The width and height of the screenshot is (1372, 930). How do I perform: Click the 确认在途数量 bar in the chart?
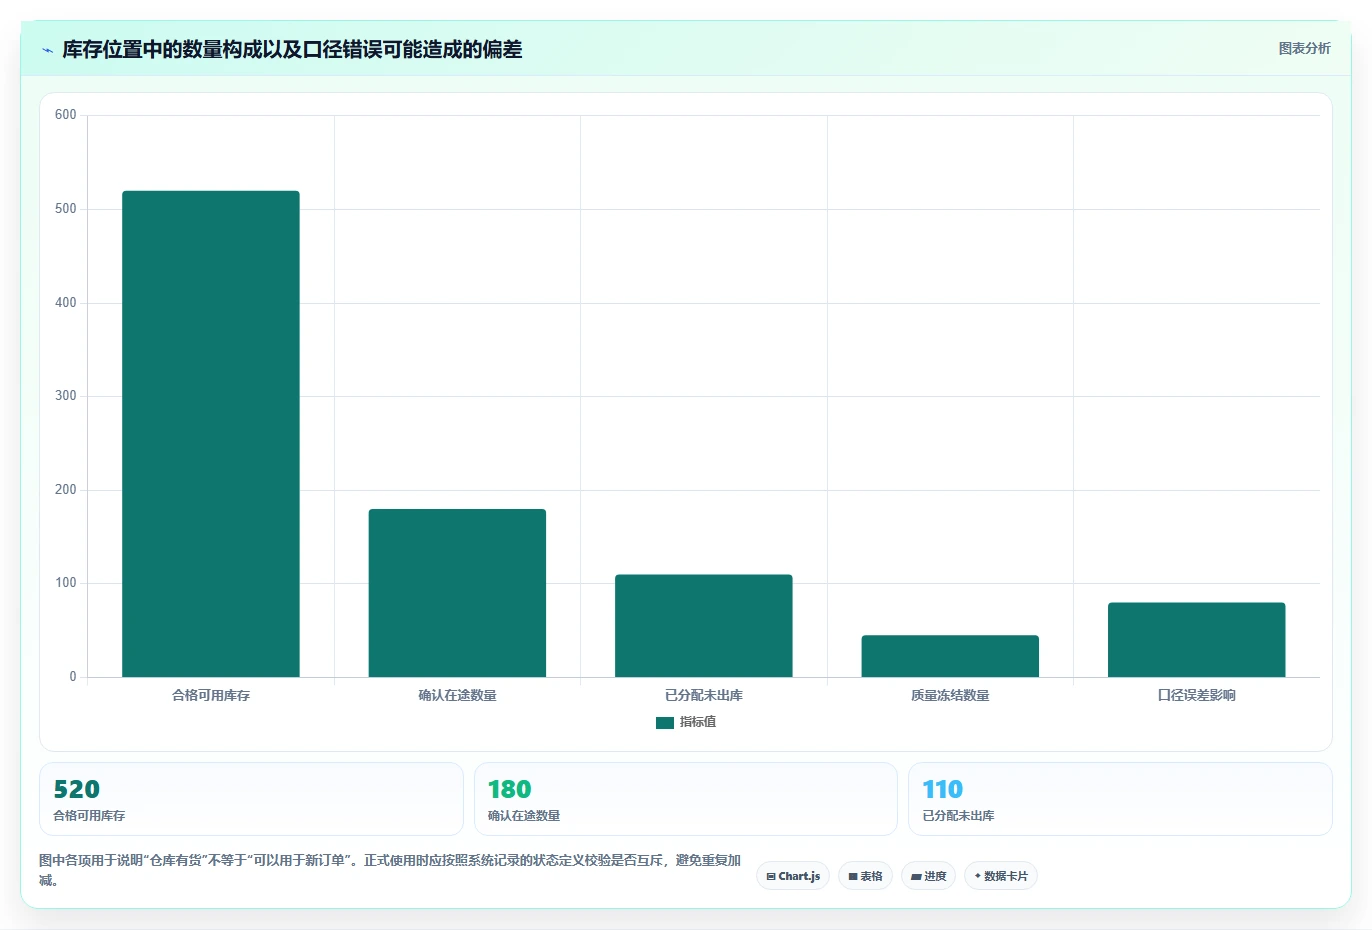pyautogui.click(x=457, y=593)
